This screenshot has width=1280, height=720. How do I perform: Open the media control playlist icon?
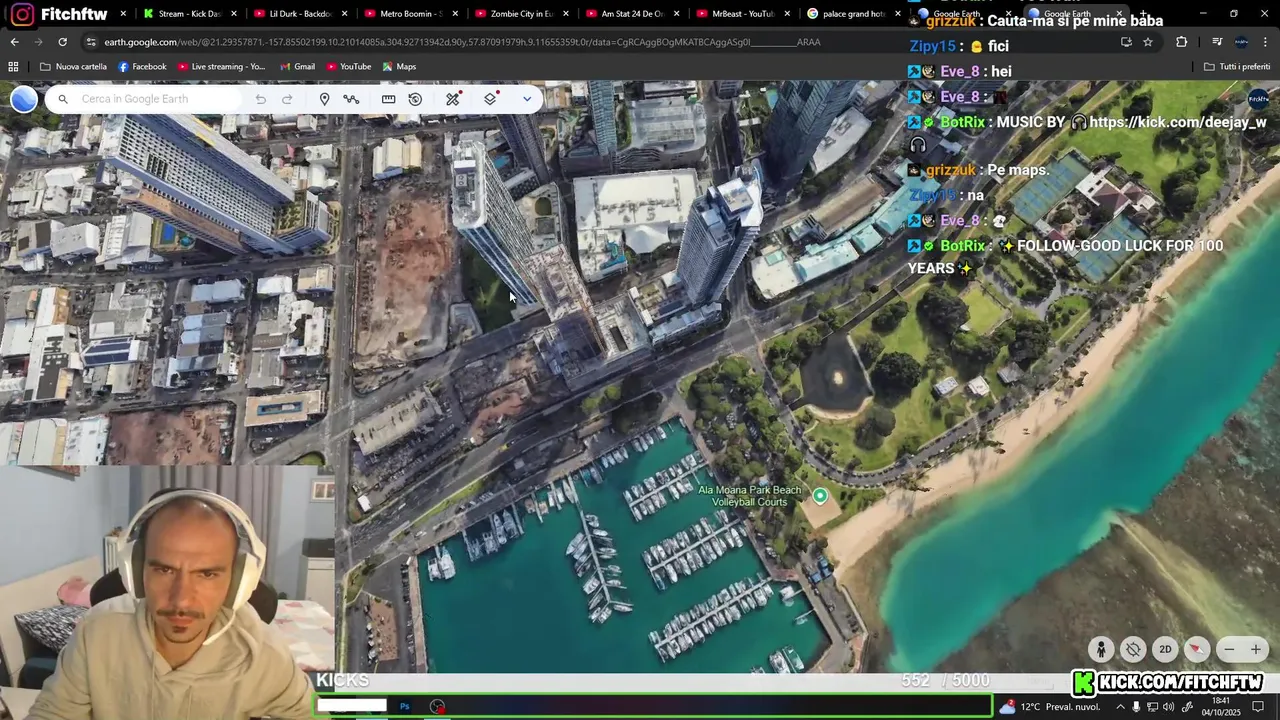1217,42
